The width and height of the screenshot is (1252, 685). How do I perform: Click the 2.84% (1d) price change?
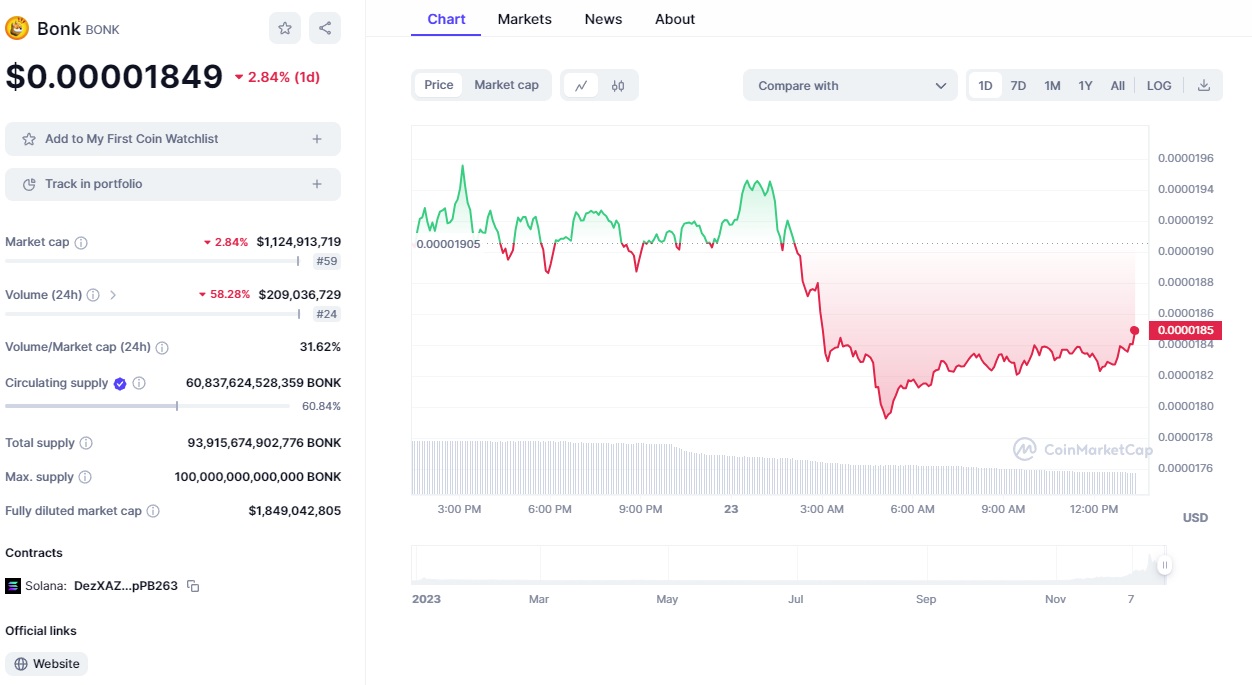tap(277, 77)
